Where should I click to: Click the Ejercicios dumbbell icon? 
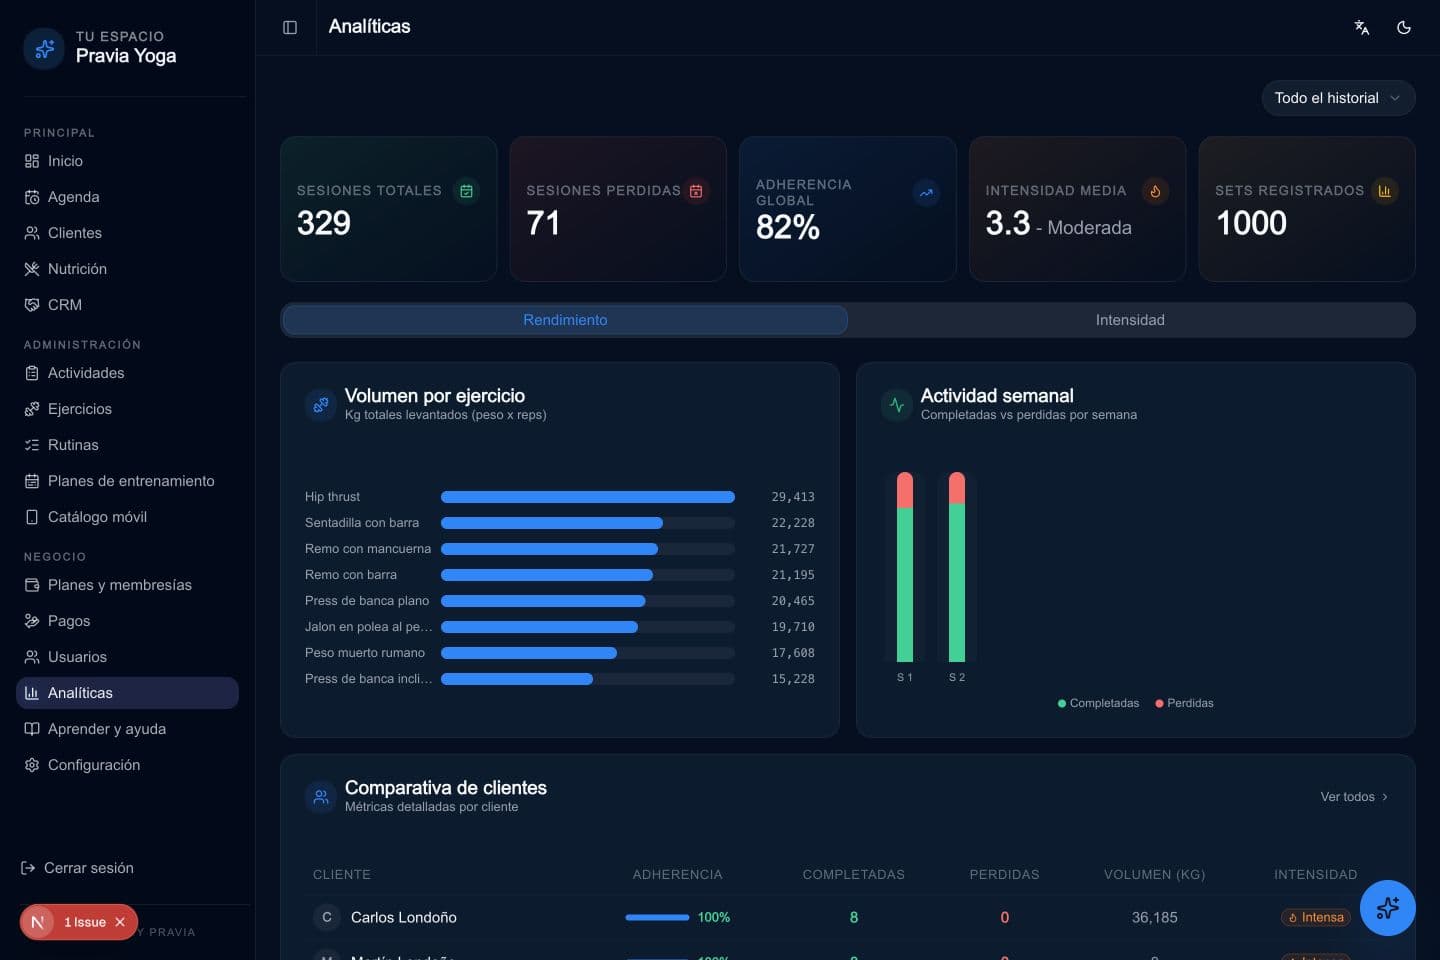32,409
